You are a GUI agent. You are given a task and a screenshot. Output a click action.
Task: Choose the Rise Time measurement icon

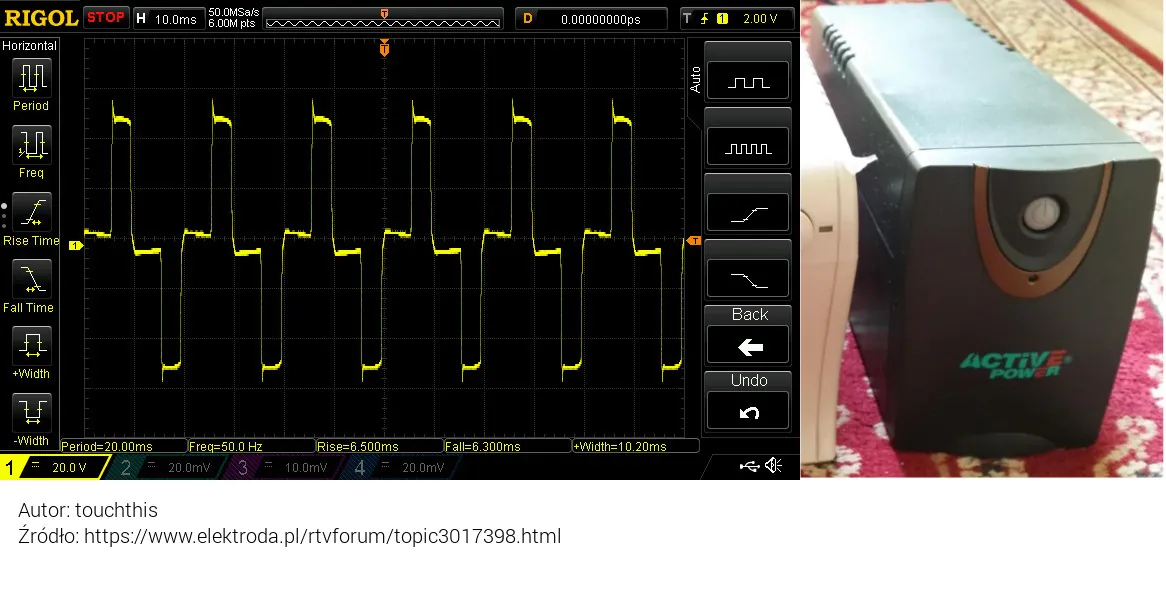[x=31, y=212]
